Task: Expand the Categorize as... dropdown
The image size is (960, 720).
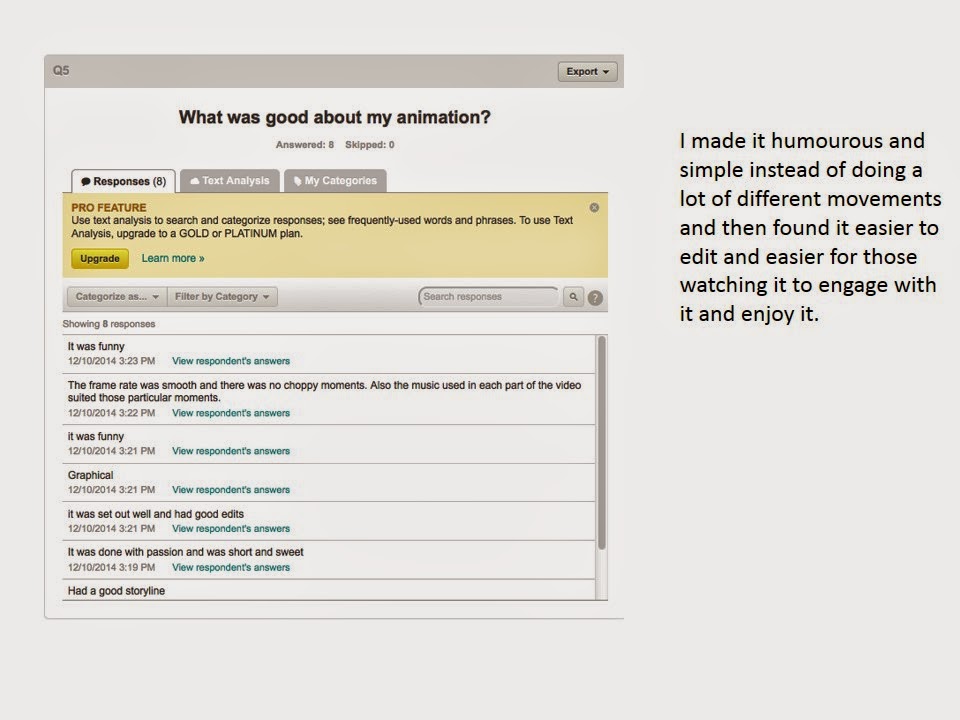Action: coord(117,296)
